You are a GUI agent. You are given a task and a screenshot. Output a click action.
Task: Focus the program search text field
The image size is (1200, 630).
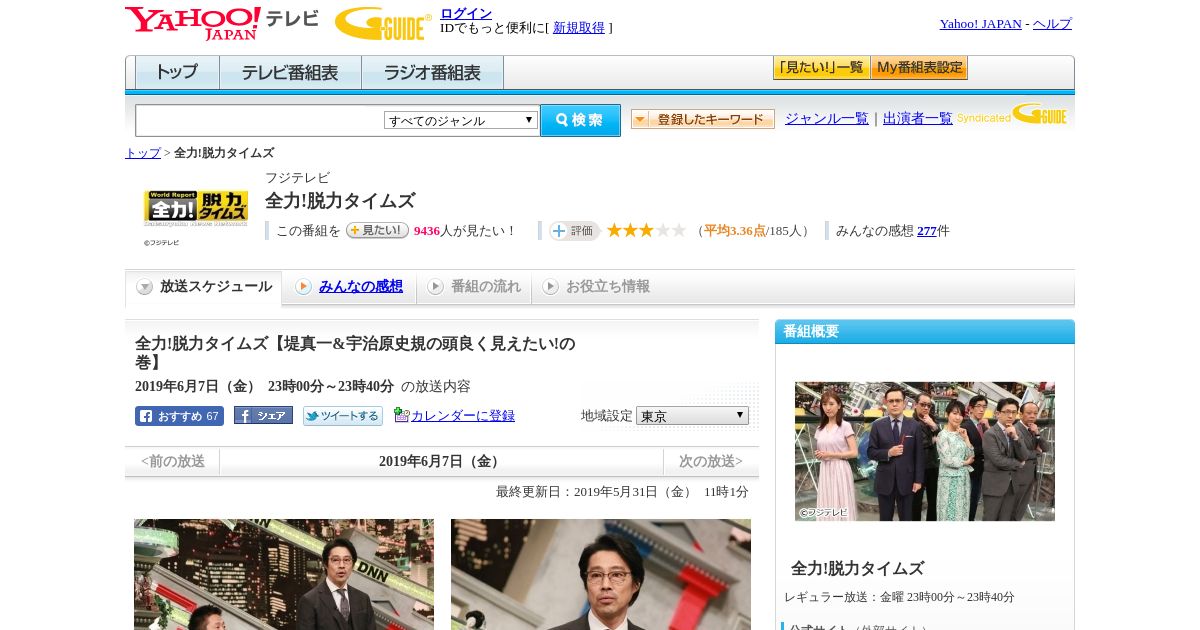point(259,120)
